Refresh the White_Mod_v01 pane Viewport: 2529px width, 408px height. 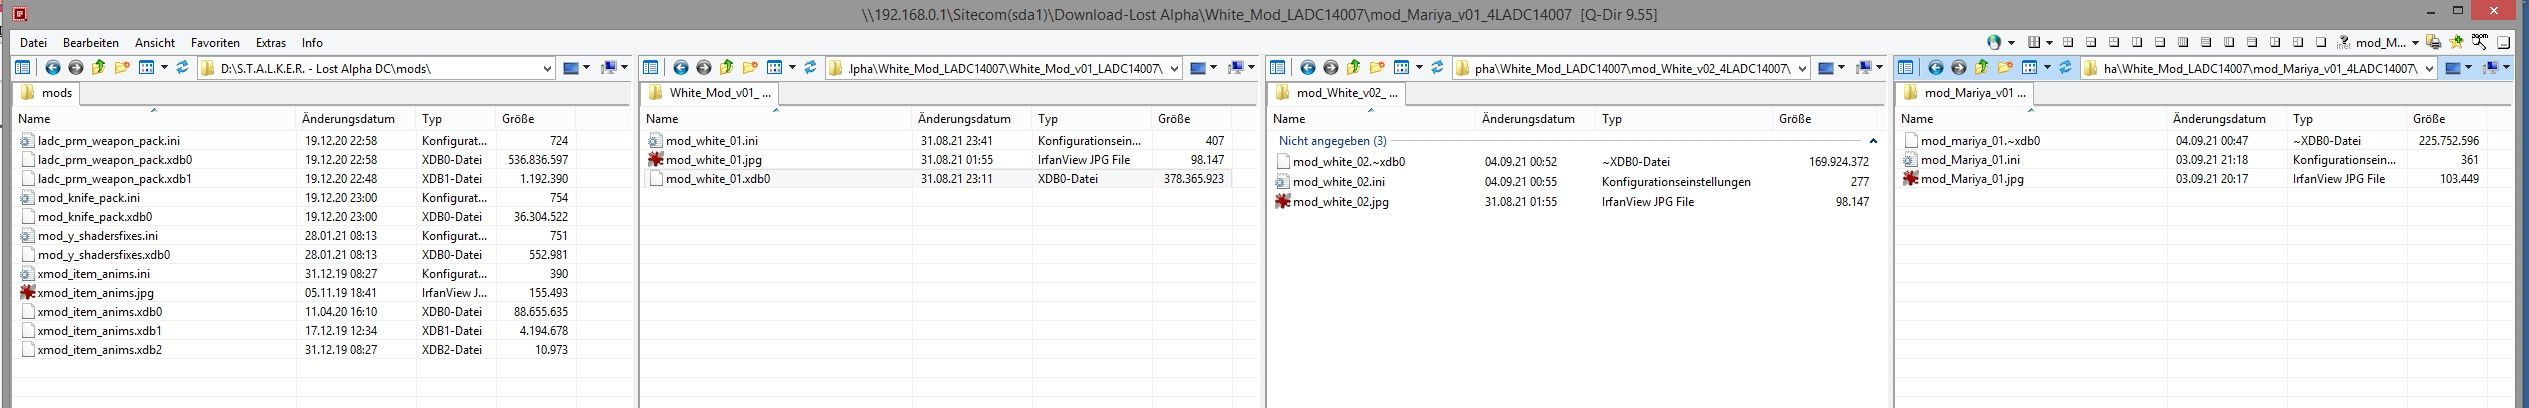coord(810,68)
